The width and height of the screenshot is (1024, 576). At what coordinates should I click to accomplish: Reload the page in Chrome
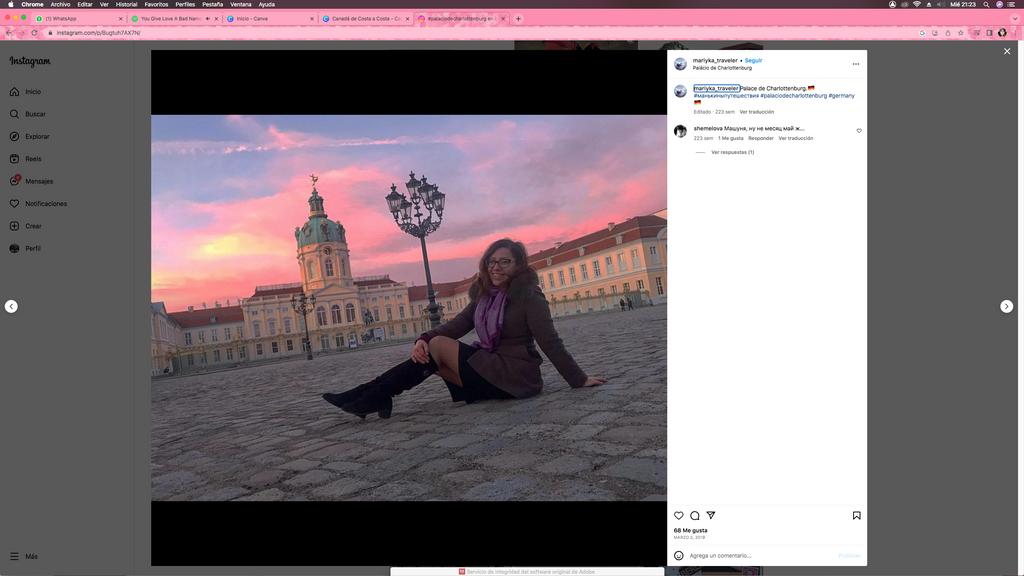[x=34, y=33]
